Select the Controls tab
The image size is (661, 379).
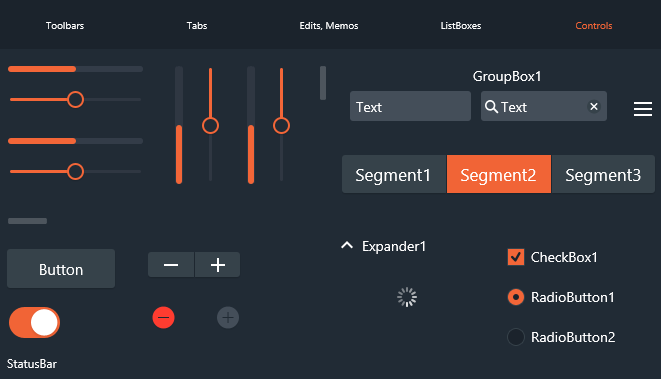point(594,26)
